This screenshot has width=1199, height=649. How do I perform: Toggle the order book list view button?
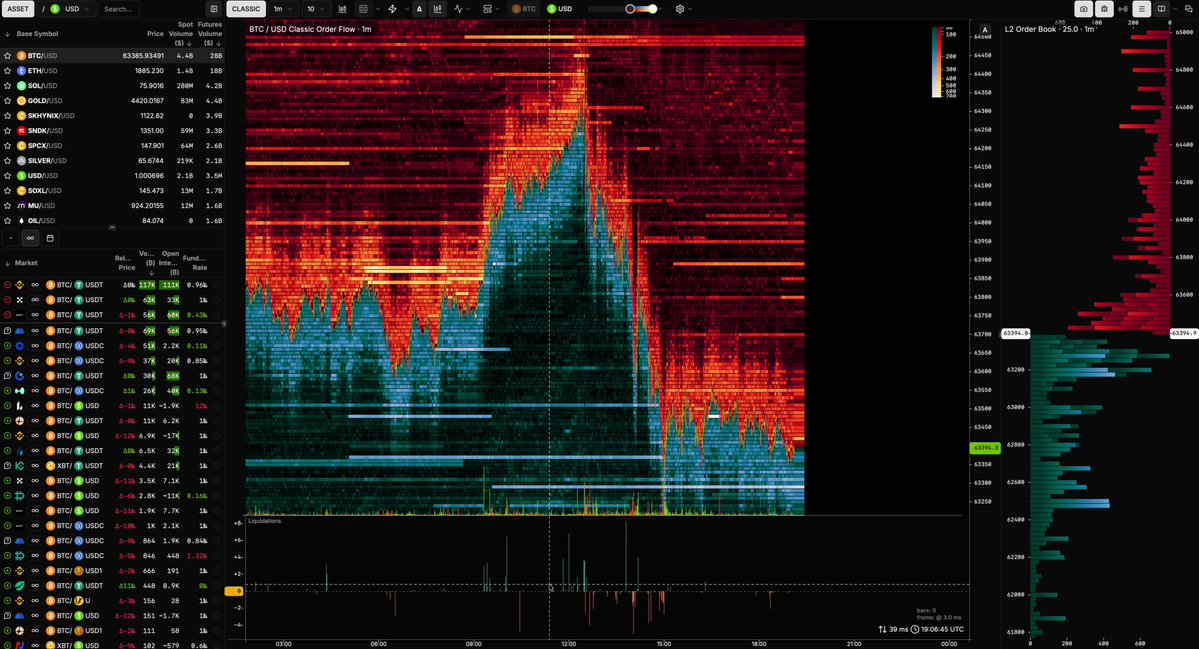[1141, 9]
